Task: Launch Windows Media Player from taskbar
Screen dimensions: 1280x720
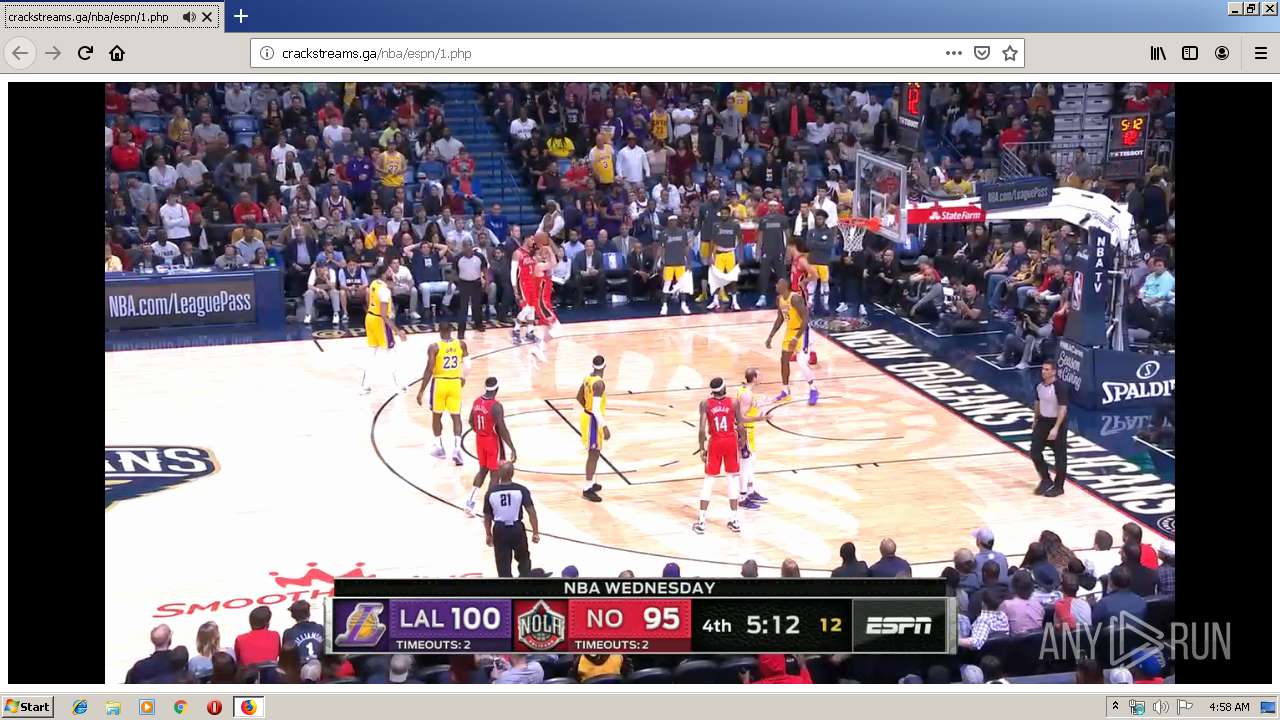Action: tap(147, 707)
